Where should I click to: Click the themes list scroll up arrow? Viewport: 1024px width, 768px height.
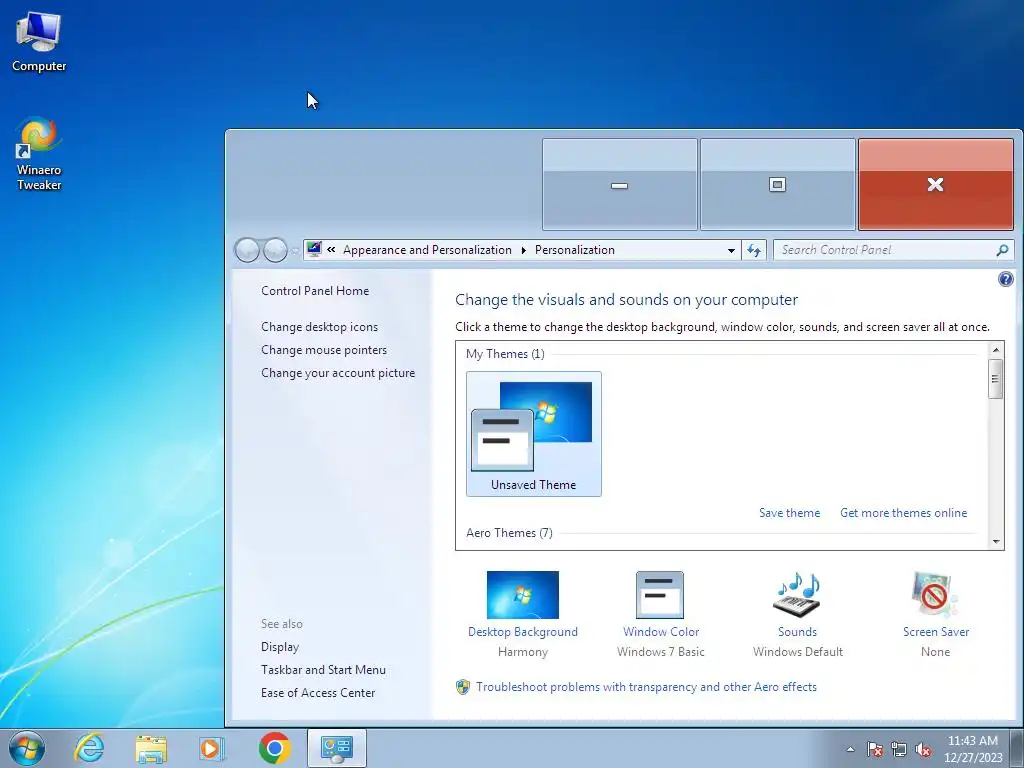tap(996, 350)
